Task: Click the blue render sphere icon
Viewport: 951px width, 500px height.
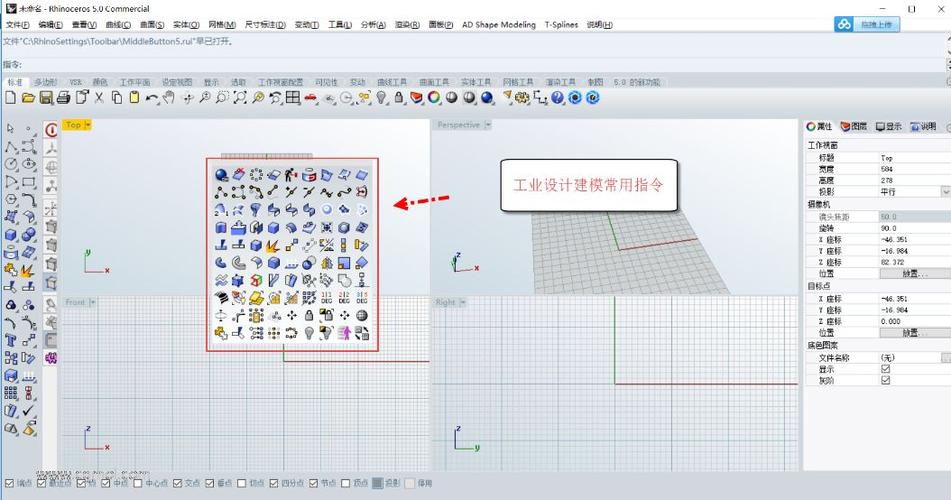Action: [486, 98]
